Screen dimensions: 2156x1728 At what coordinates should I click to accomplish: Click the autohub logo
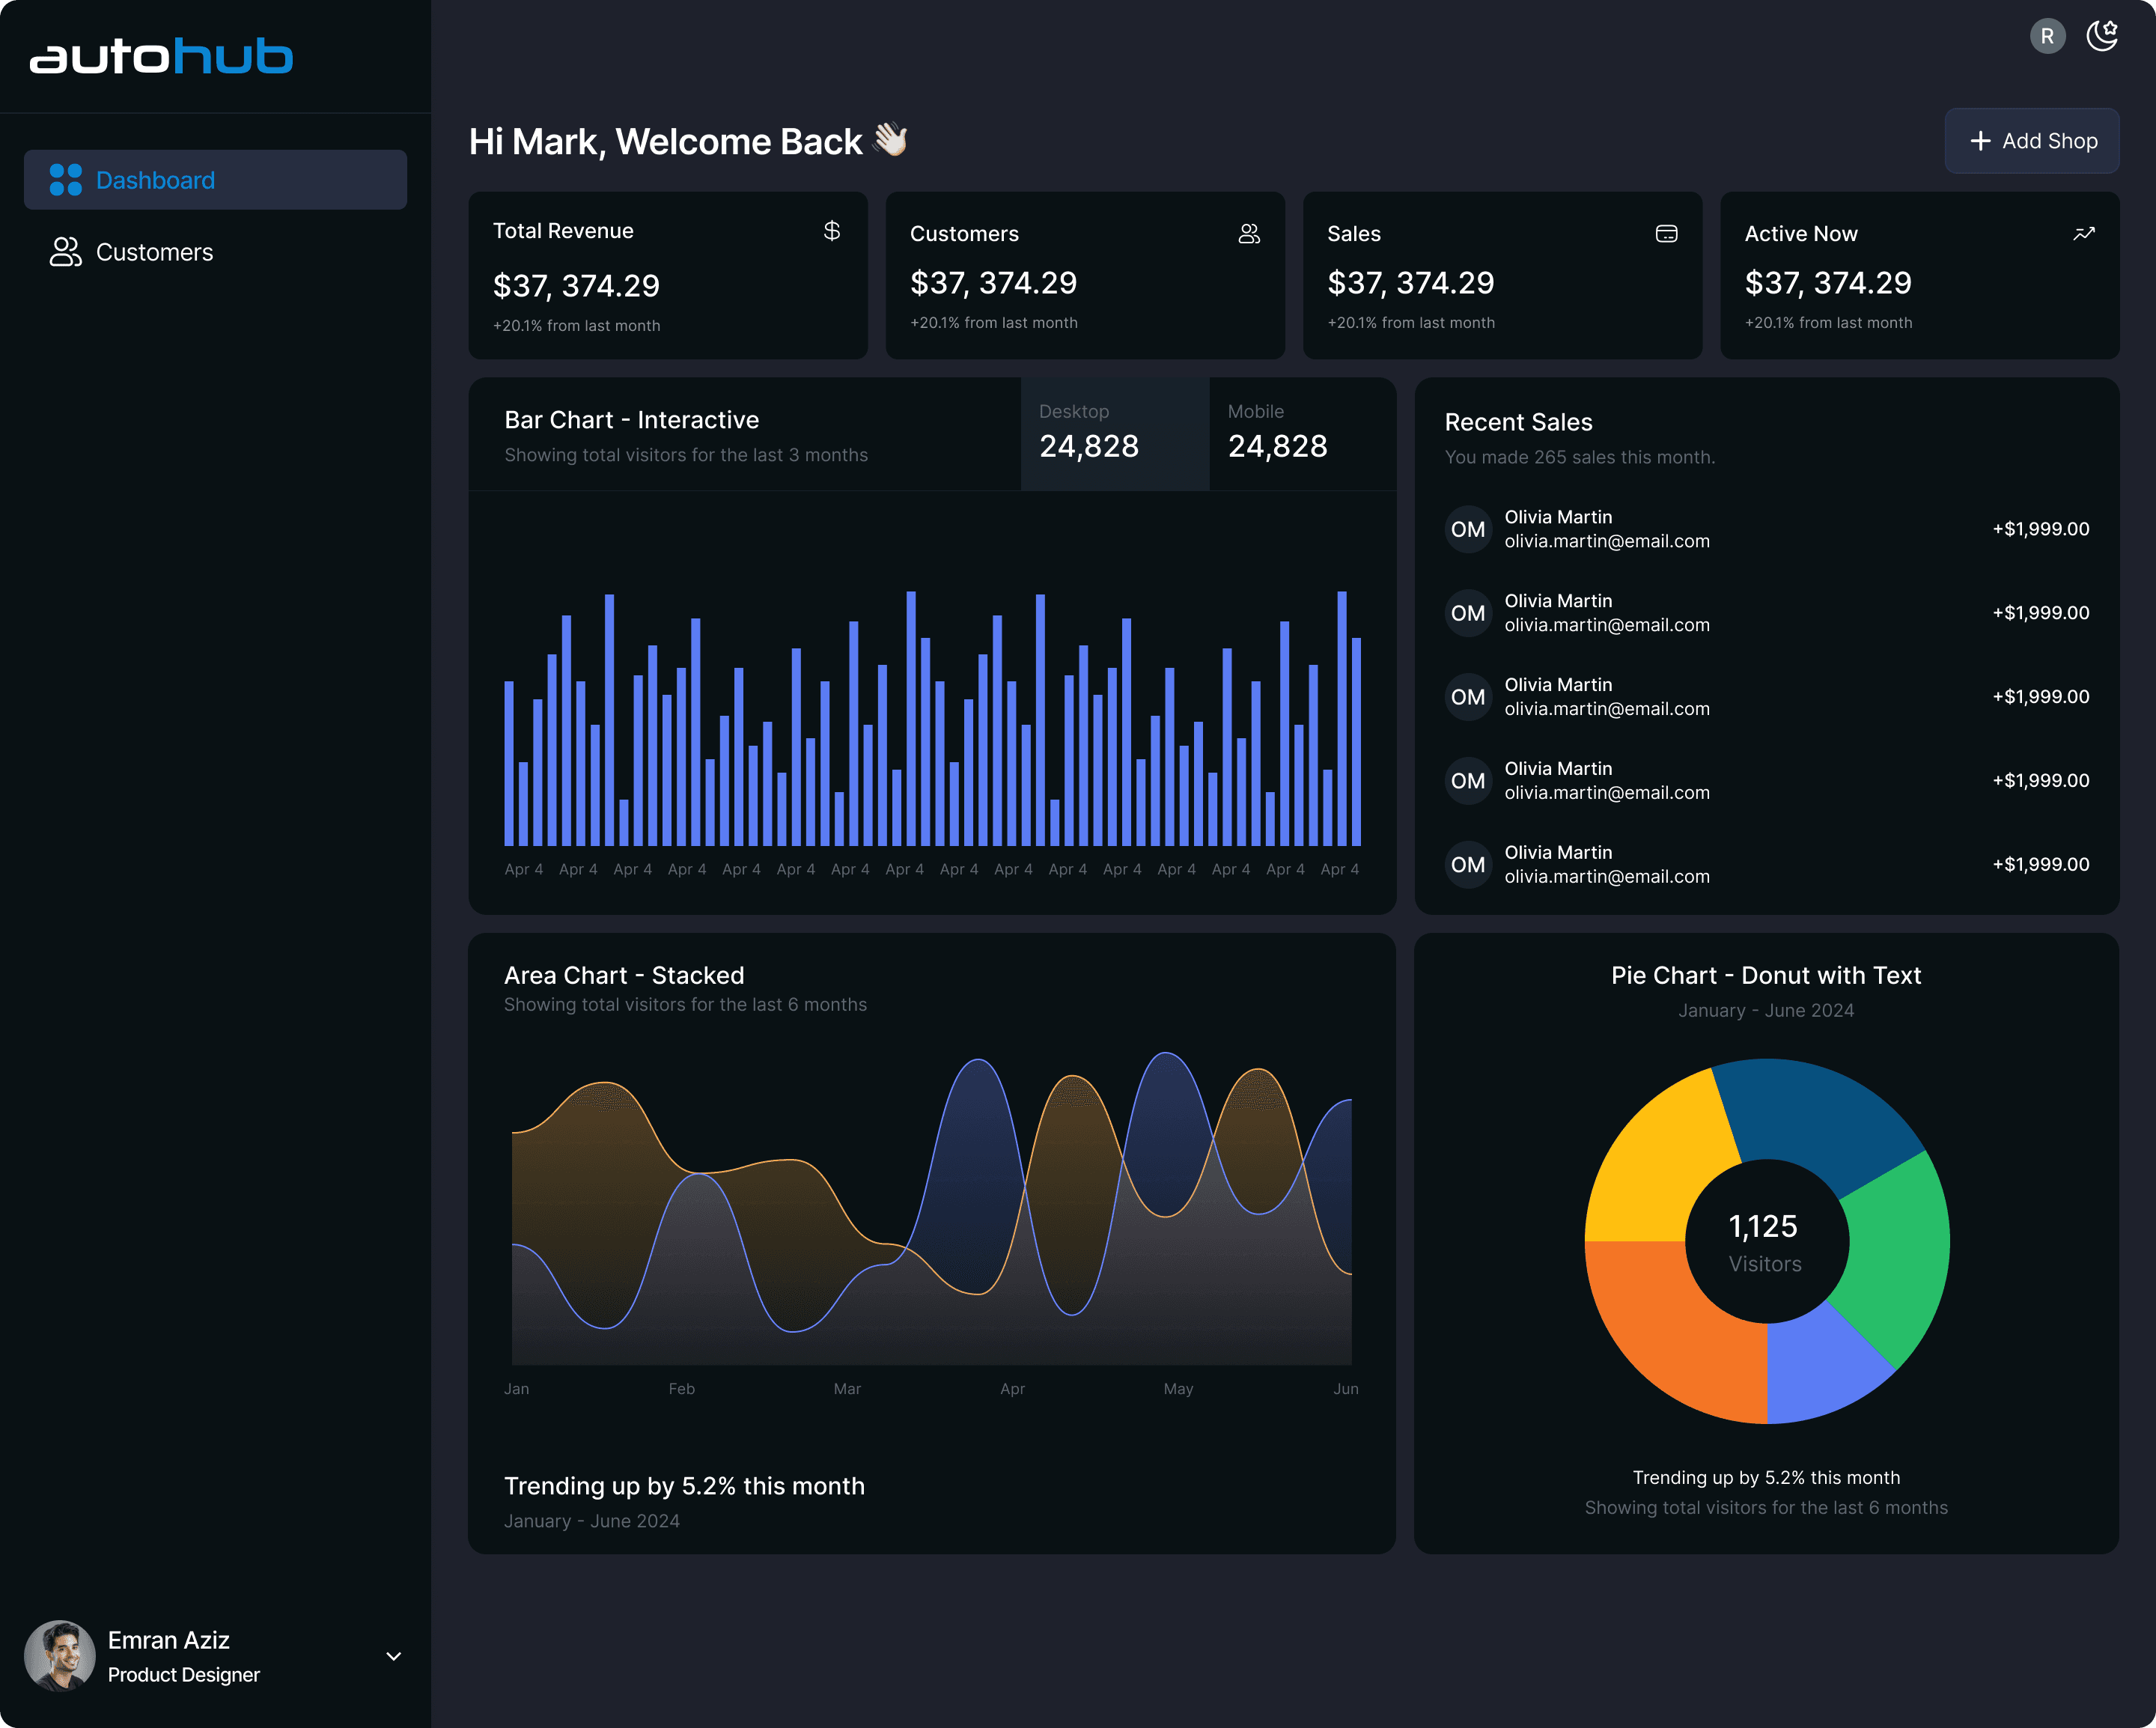pyautogui.click(x=161, y=56)
